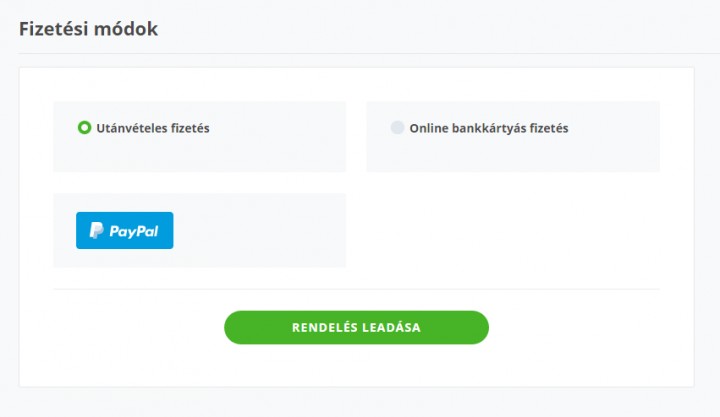
Task: Select the Utánvételes fizetés radio button
Action: [x=84, y=128]
